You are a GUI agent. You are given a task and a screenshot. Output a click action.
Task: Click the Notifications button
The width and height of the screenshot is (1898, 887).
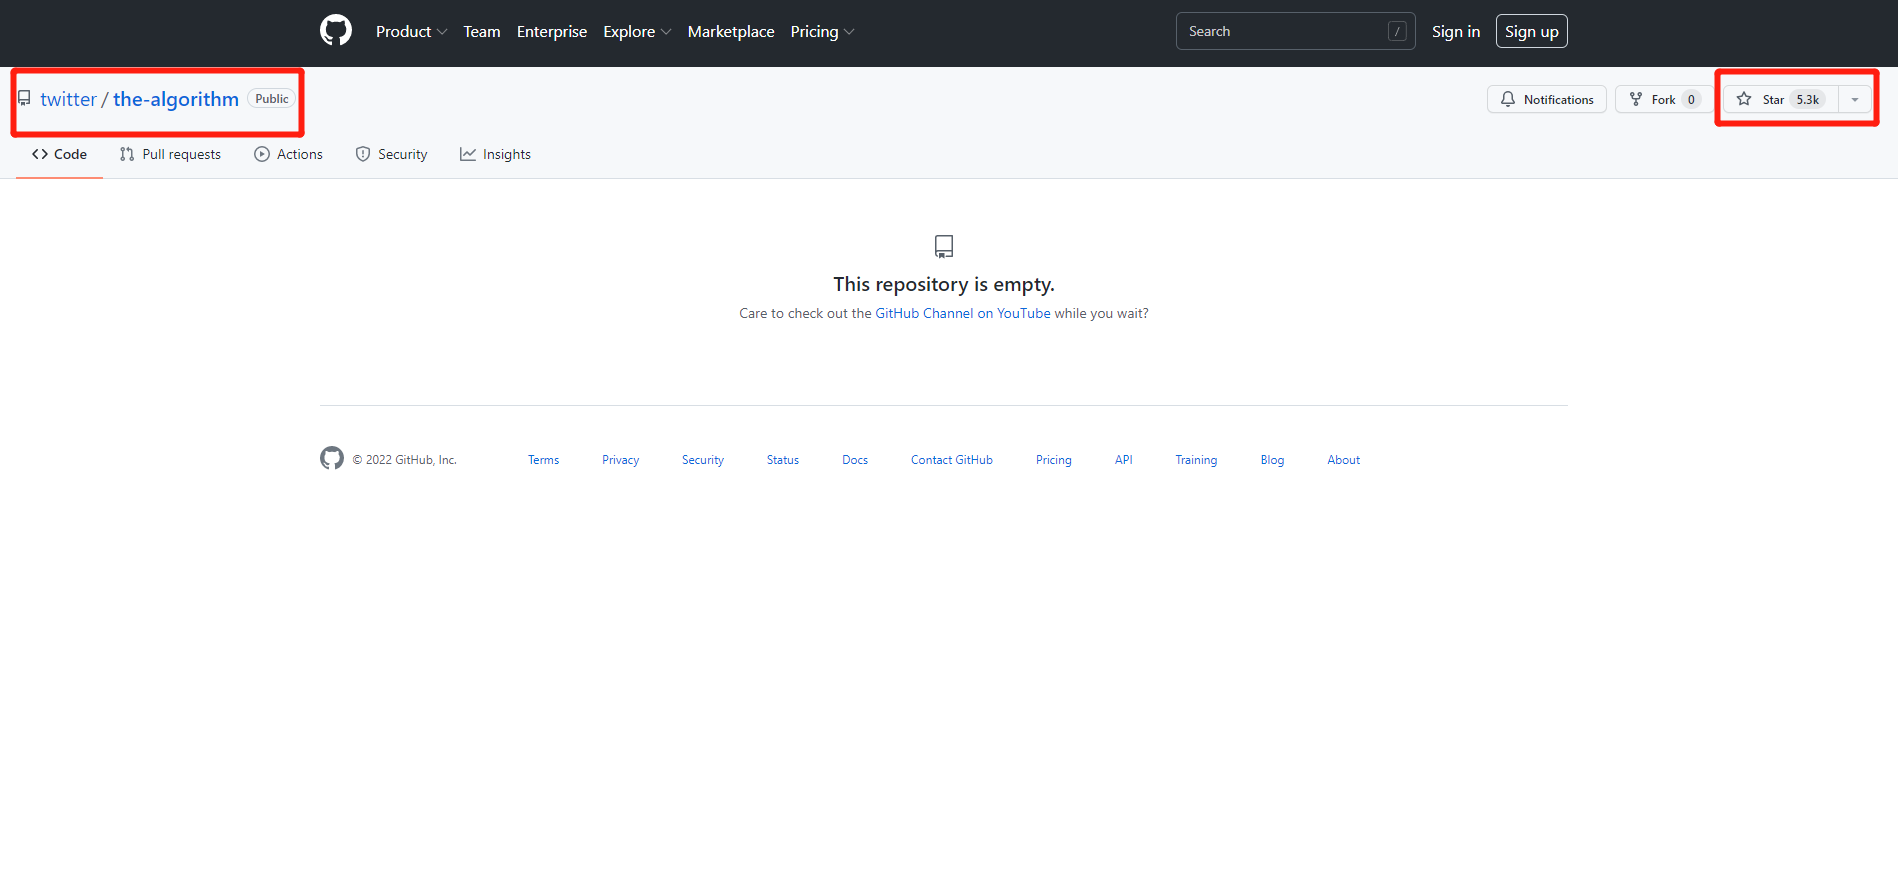pyautogui.click(x=1547, y=99)
